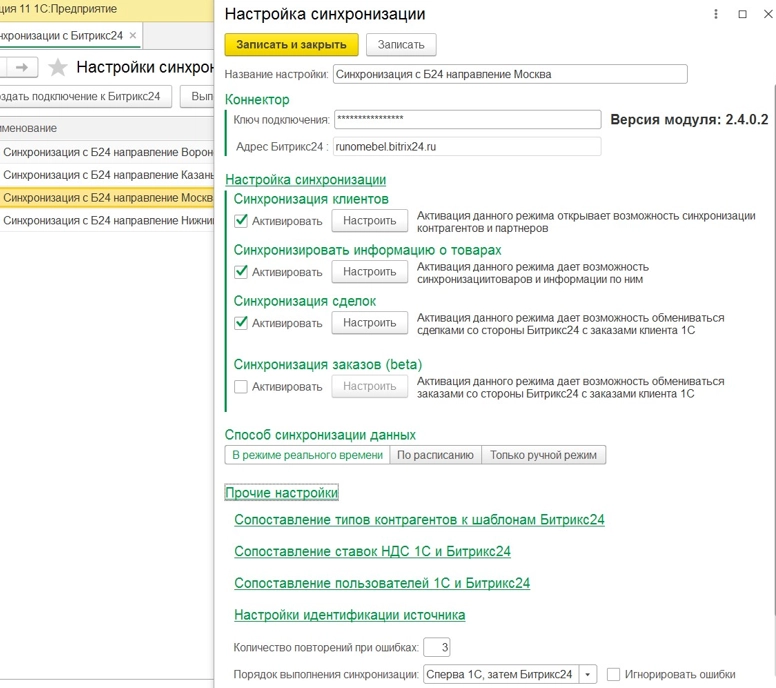
Task: Click Настроить for товары synchronization
Action: pos(370,272)
